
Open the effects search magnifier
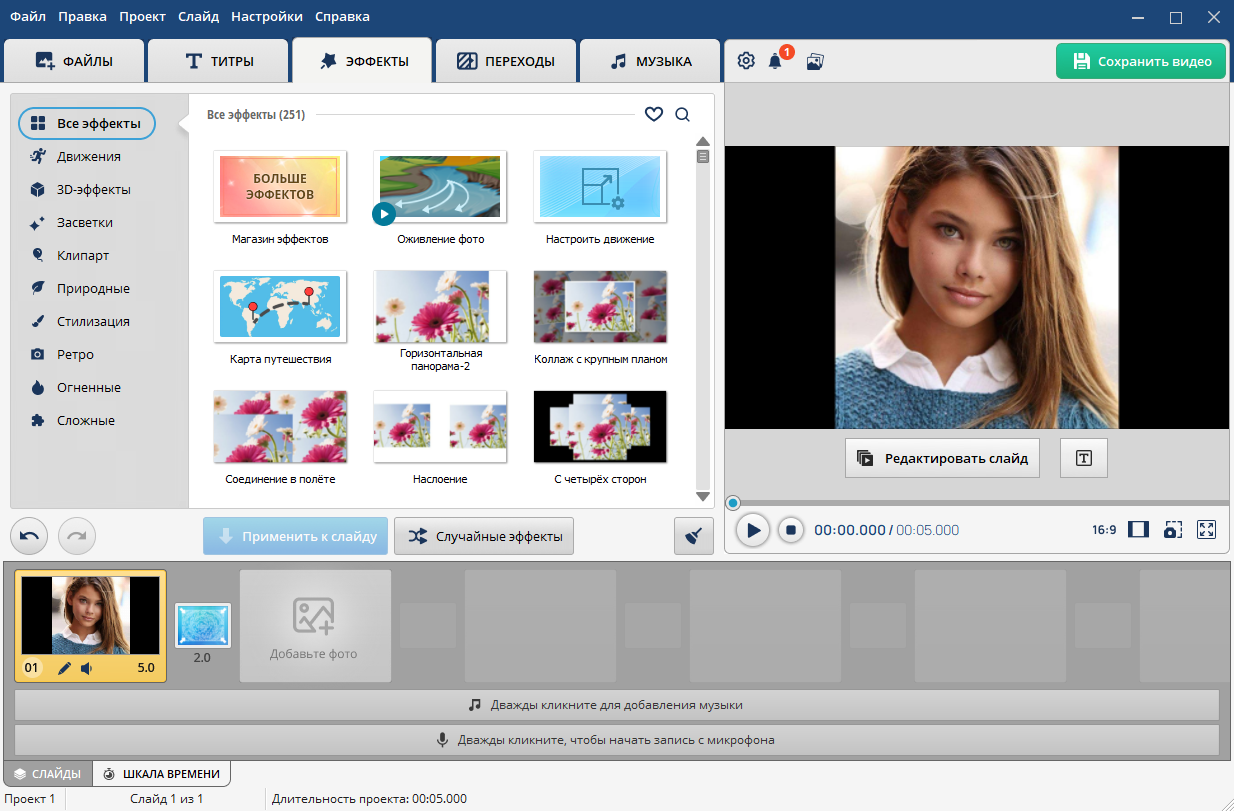682,115
